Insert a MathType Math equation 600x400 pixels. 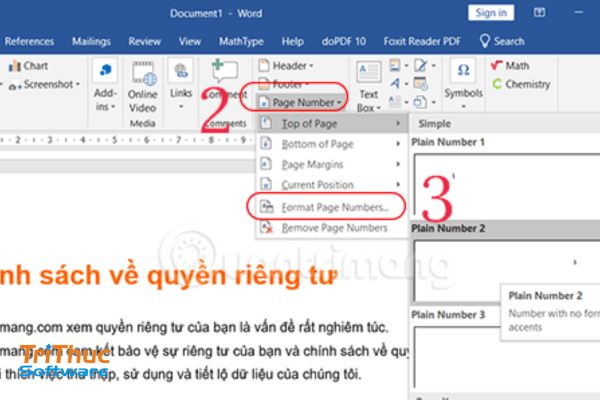click(x=510, y=66)
